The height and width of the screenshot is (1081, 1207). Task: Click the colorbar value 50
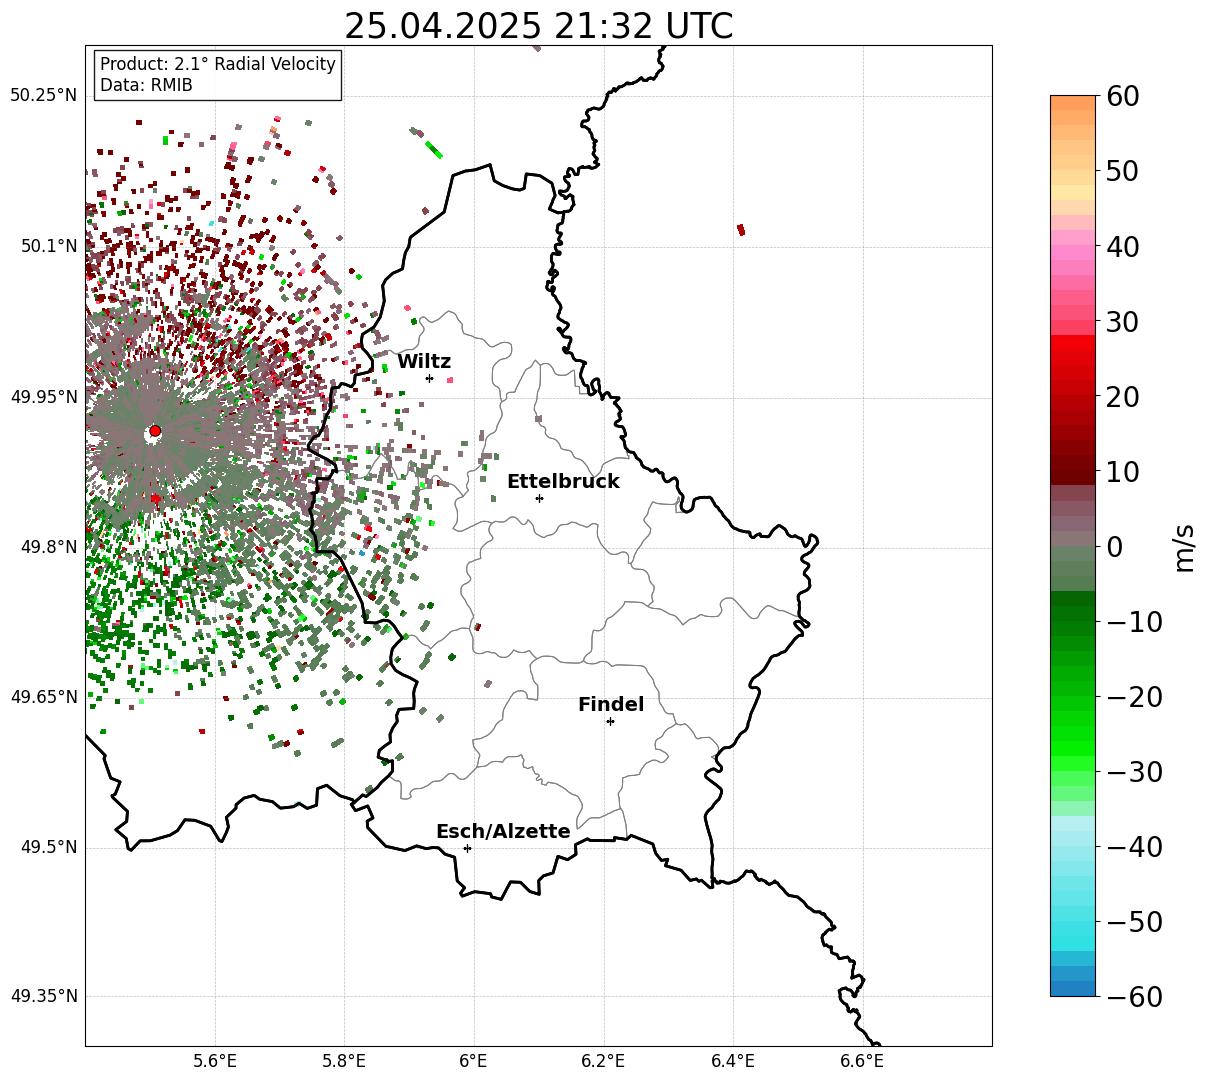pos(1123,171)
